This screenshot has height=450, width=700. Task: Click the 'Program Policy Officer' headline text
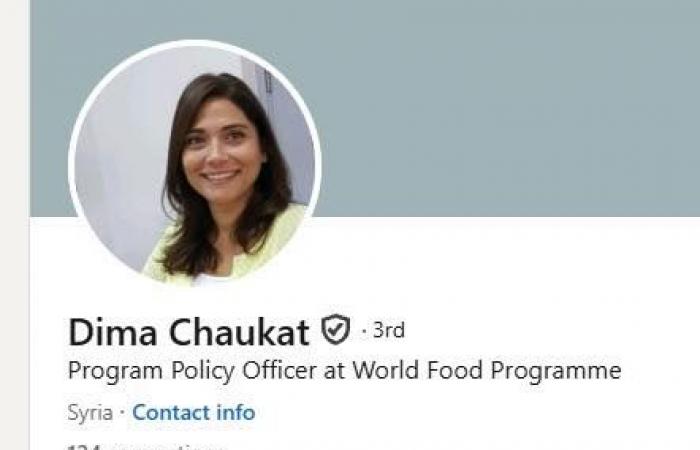pyautogui.click(x=192, y=371)
